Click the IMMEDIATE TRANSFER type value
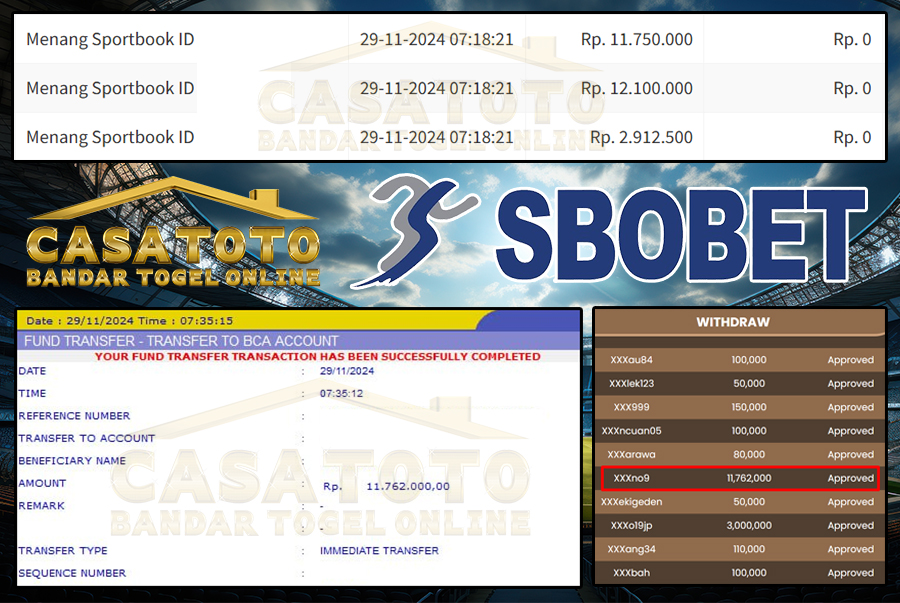Viewport: 900px width, 603px height. tap(379, 551)
